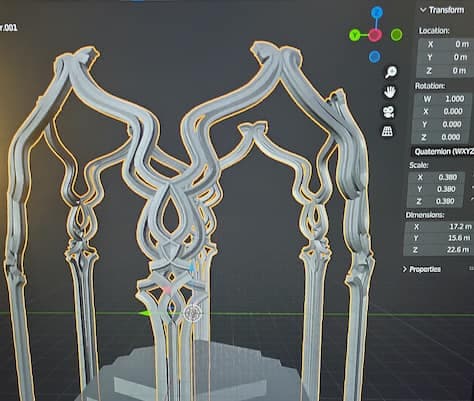Click the red X axis gizmo center ball
The height and width of the screenshot is (401, 474).
375,35
